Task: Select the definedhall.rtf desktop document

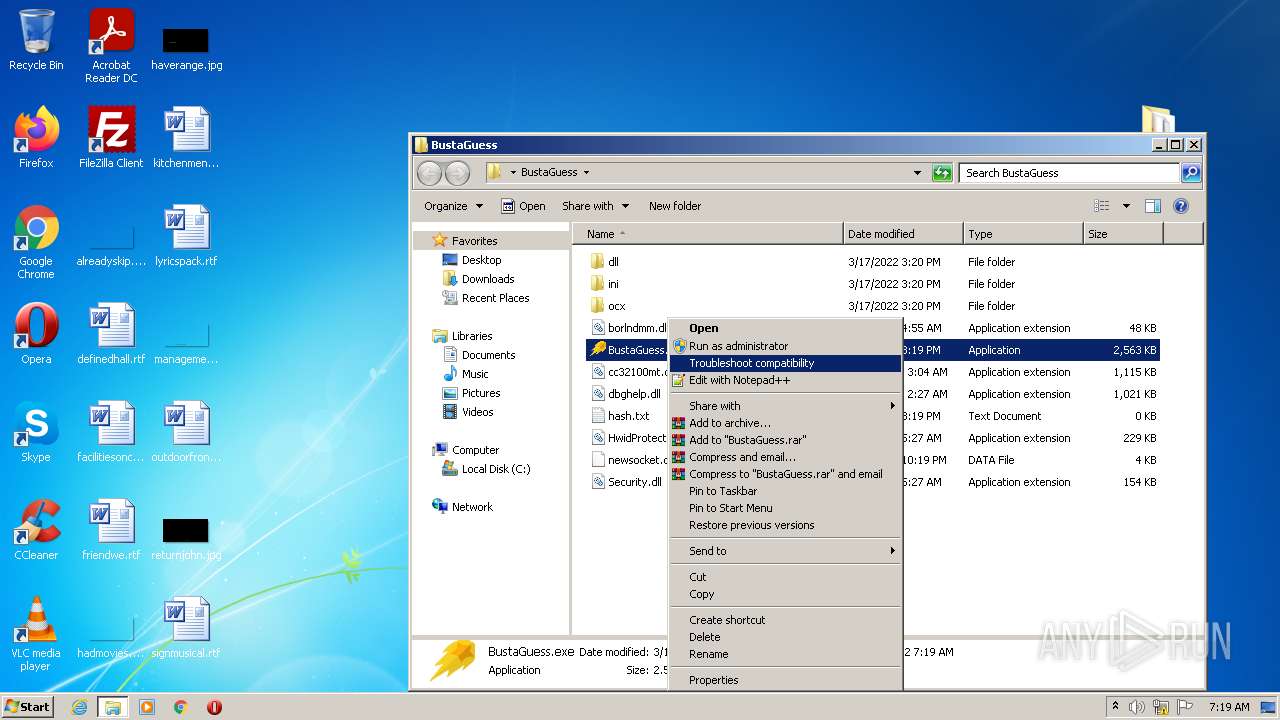Action: (111, 334)
